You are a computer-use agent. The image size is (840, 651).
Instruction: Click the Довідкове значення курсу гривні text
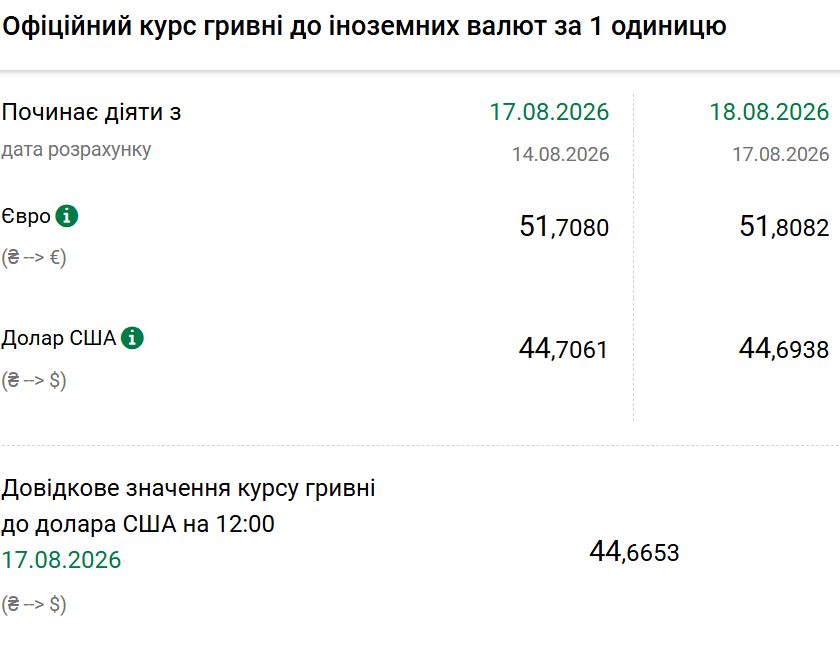pos(189,489)
